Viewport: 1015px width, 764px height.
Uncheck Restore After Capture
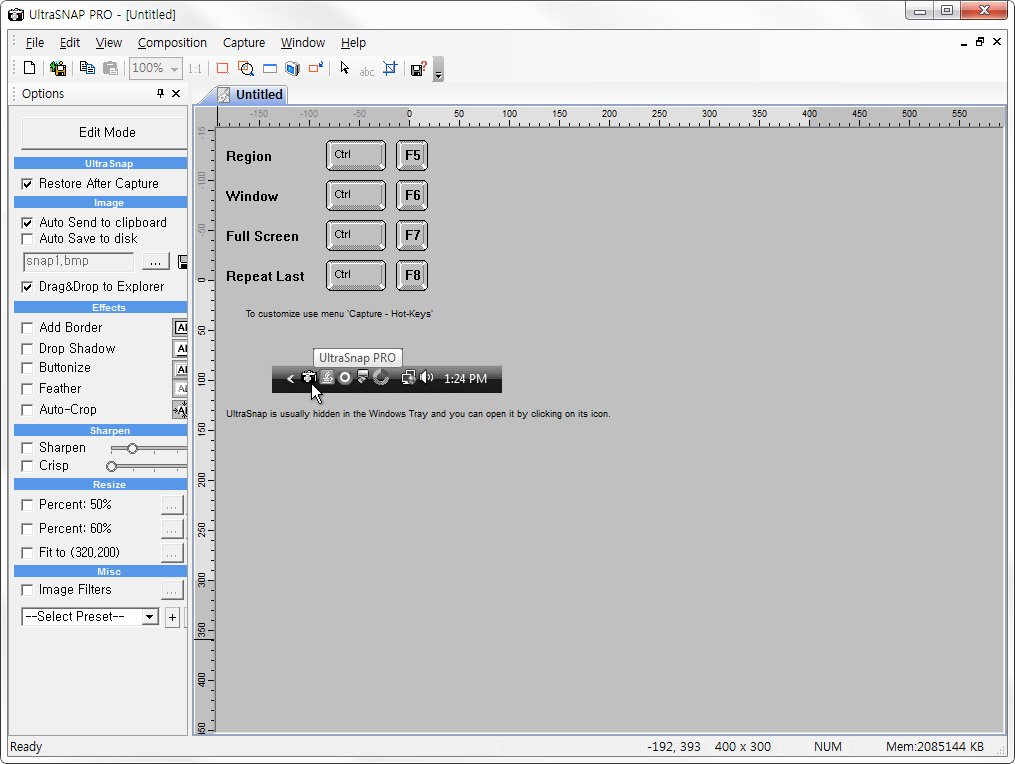(27, 184)
